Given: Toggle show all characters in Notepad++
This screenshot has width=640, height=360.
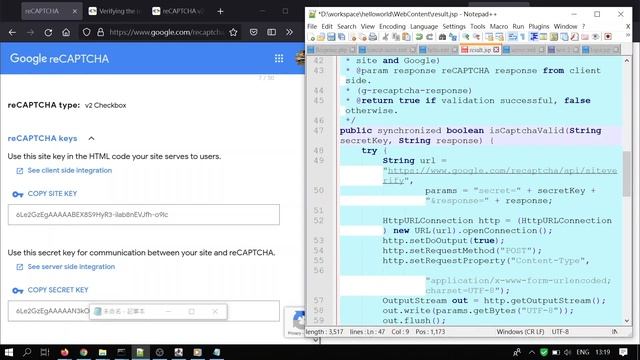Looking at the screenshot, I should (523, 37).
